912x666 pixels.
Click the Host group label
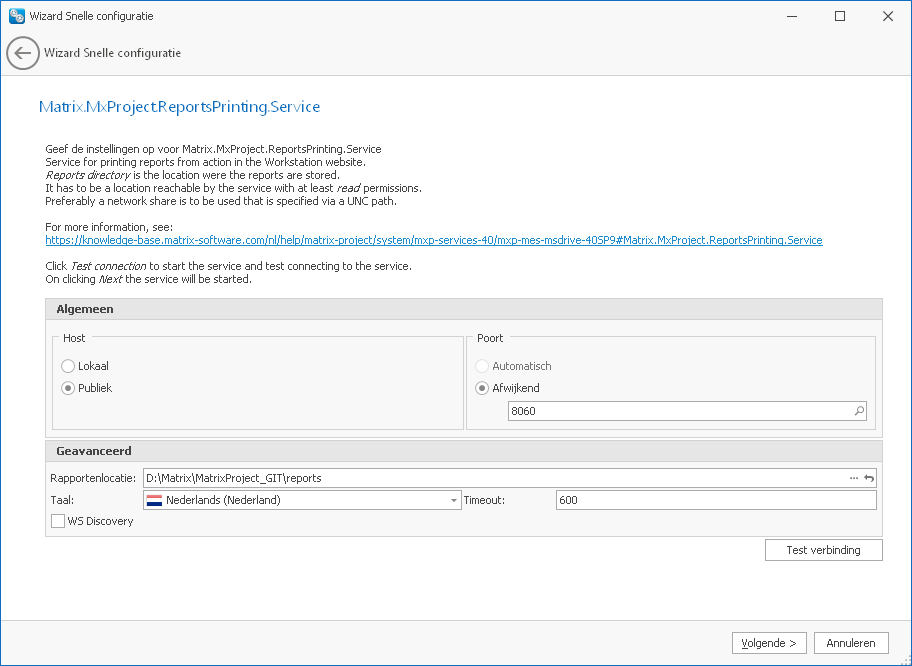coord(74,338)
